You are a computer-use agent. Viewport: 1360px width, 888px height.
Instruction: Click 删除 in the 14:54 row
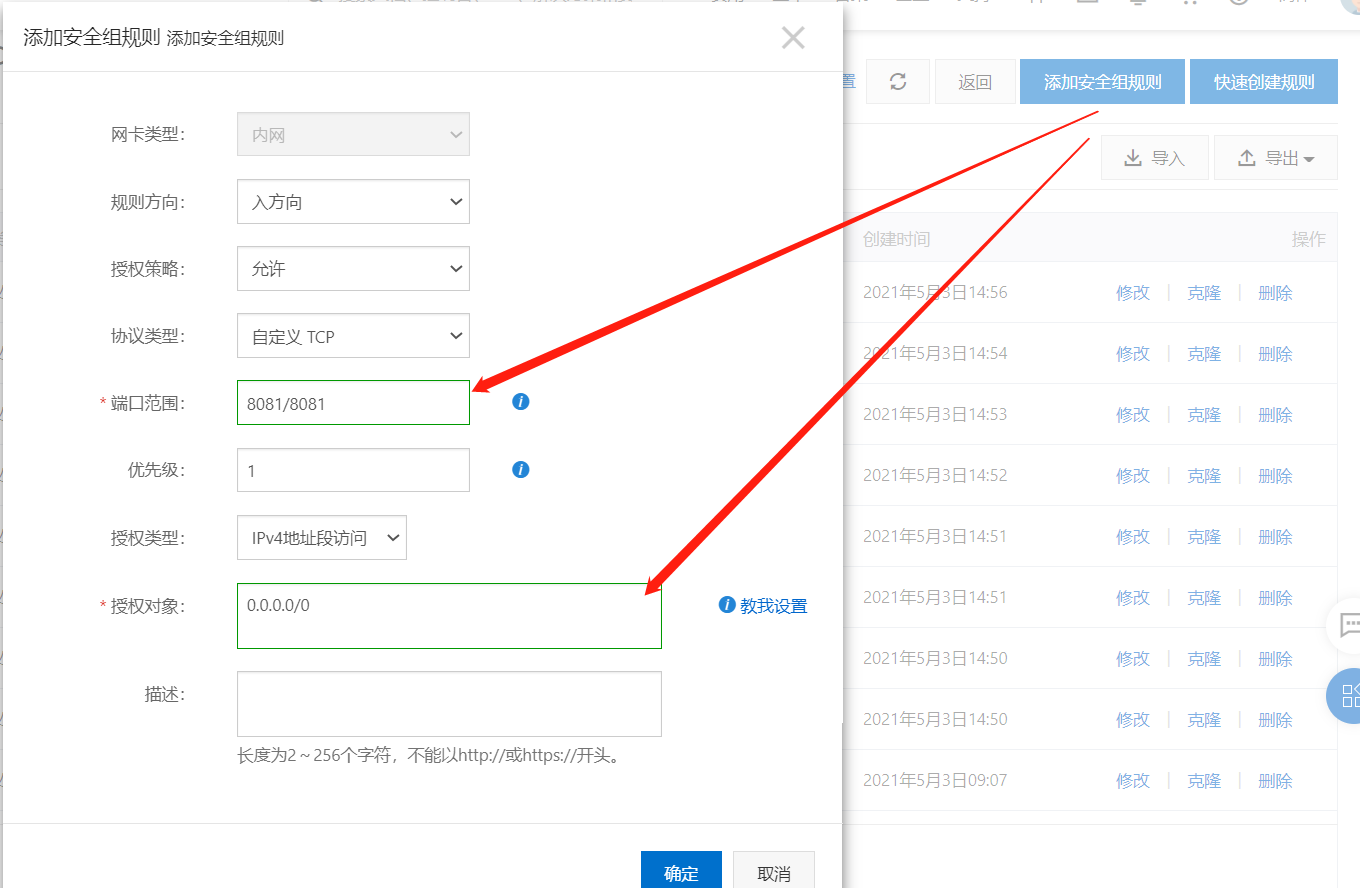(1275, 354)
